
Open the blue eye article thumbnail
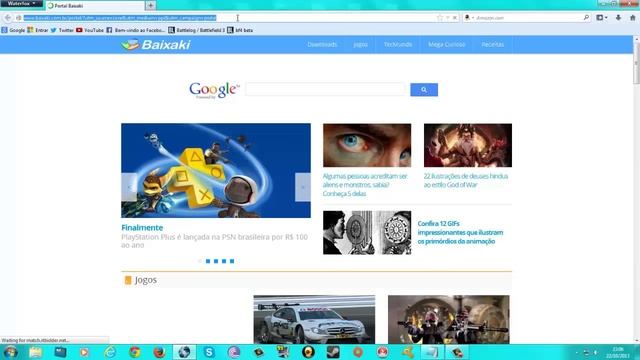(x=367, y=145)
